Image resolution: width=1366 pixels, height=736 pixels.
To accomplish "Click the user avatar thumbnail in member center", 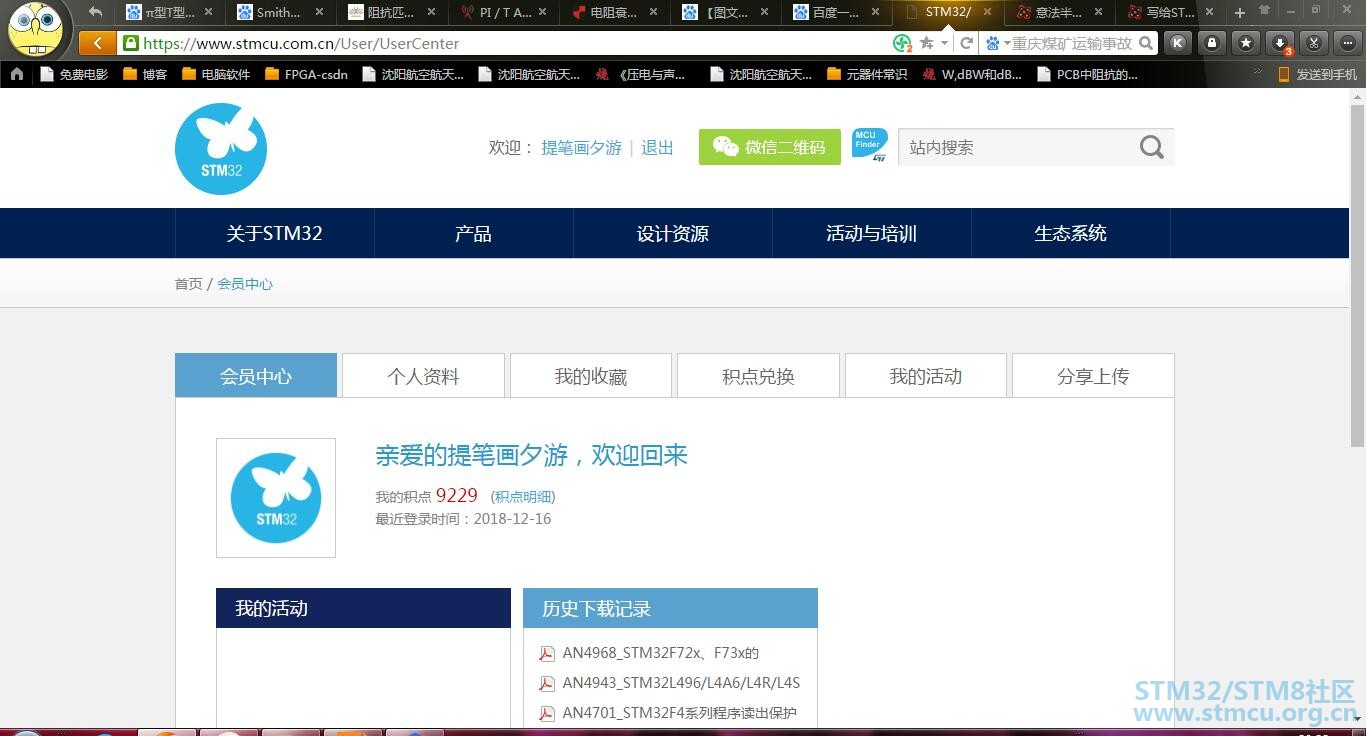I will pos(276,498).
